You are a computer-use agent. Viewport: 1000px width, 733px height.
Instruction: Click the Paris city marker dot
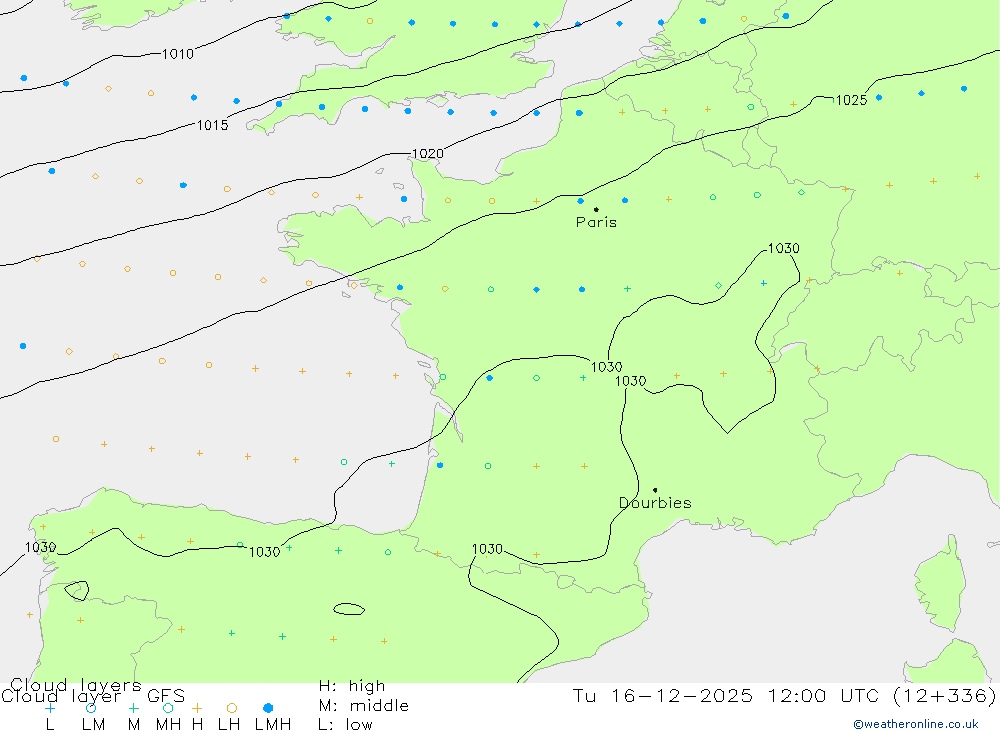[x=596, y=209]
